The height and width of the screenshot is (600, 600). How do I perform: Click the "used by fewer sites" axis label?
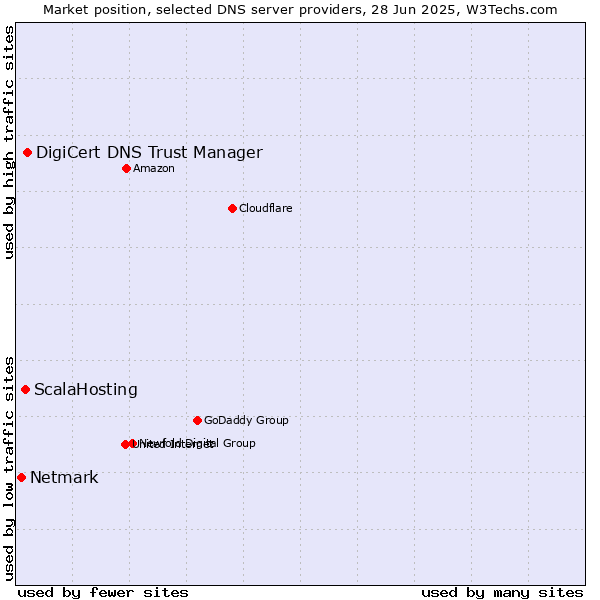pyautogui.click(x=103, y=593)
